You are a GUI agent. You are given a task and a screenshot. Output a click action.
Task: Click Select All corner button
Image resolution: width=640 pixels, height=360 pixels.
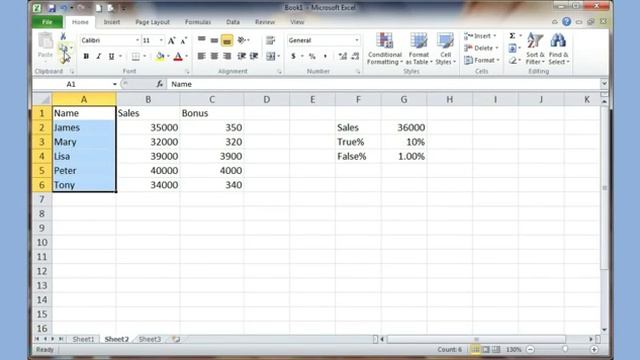[x=42, y=99]
